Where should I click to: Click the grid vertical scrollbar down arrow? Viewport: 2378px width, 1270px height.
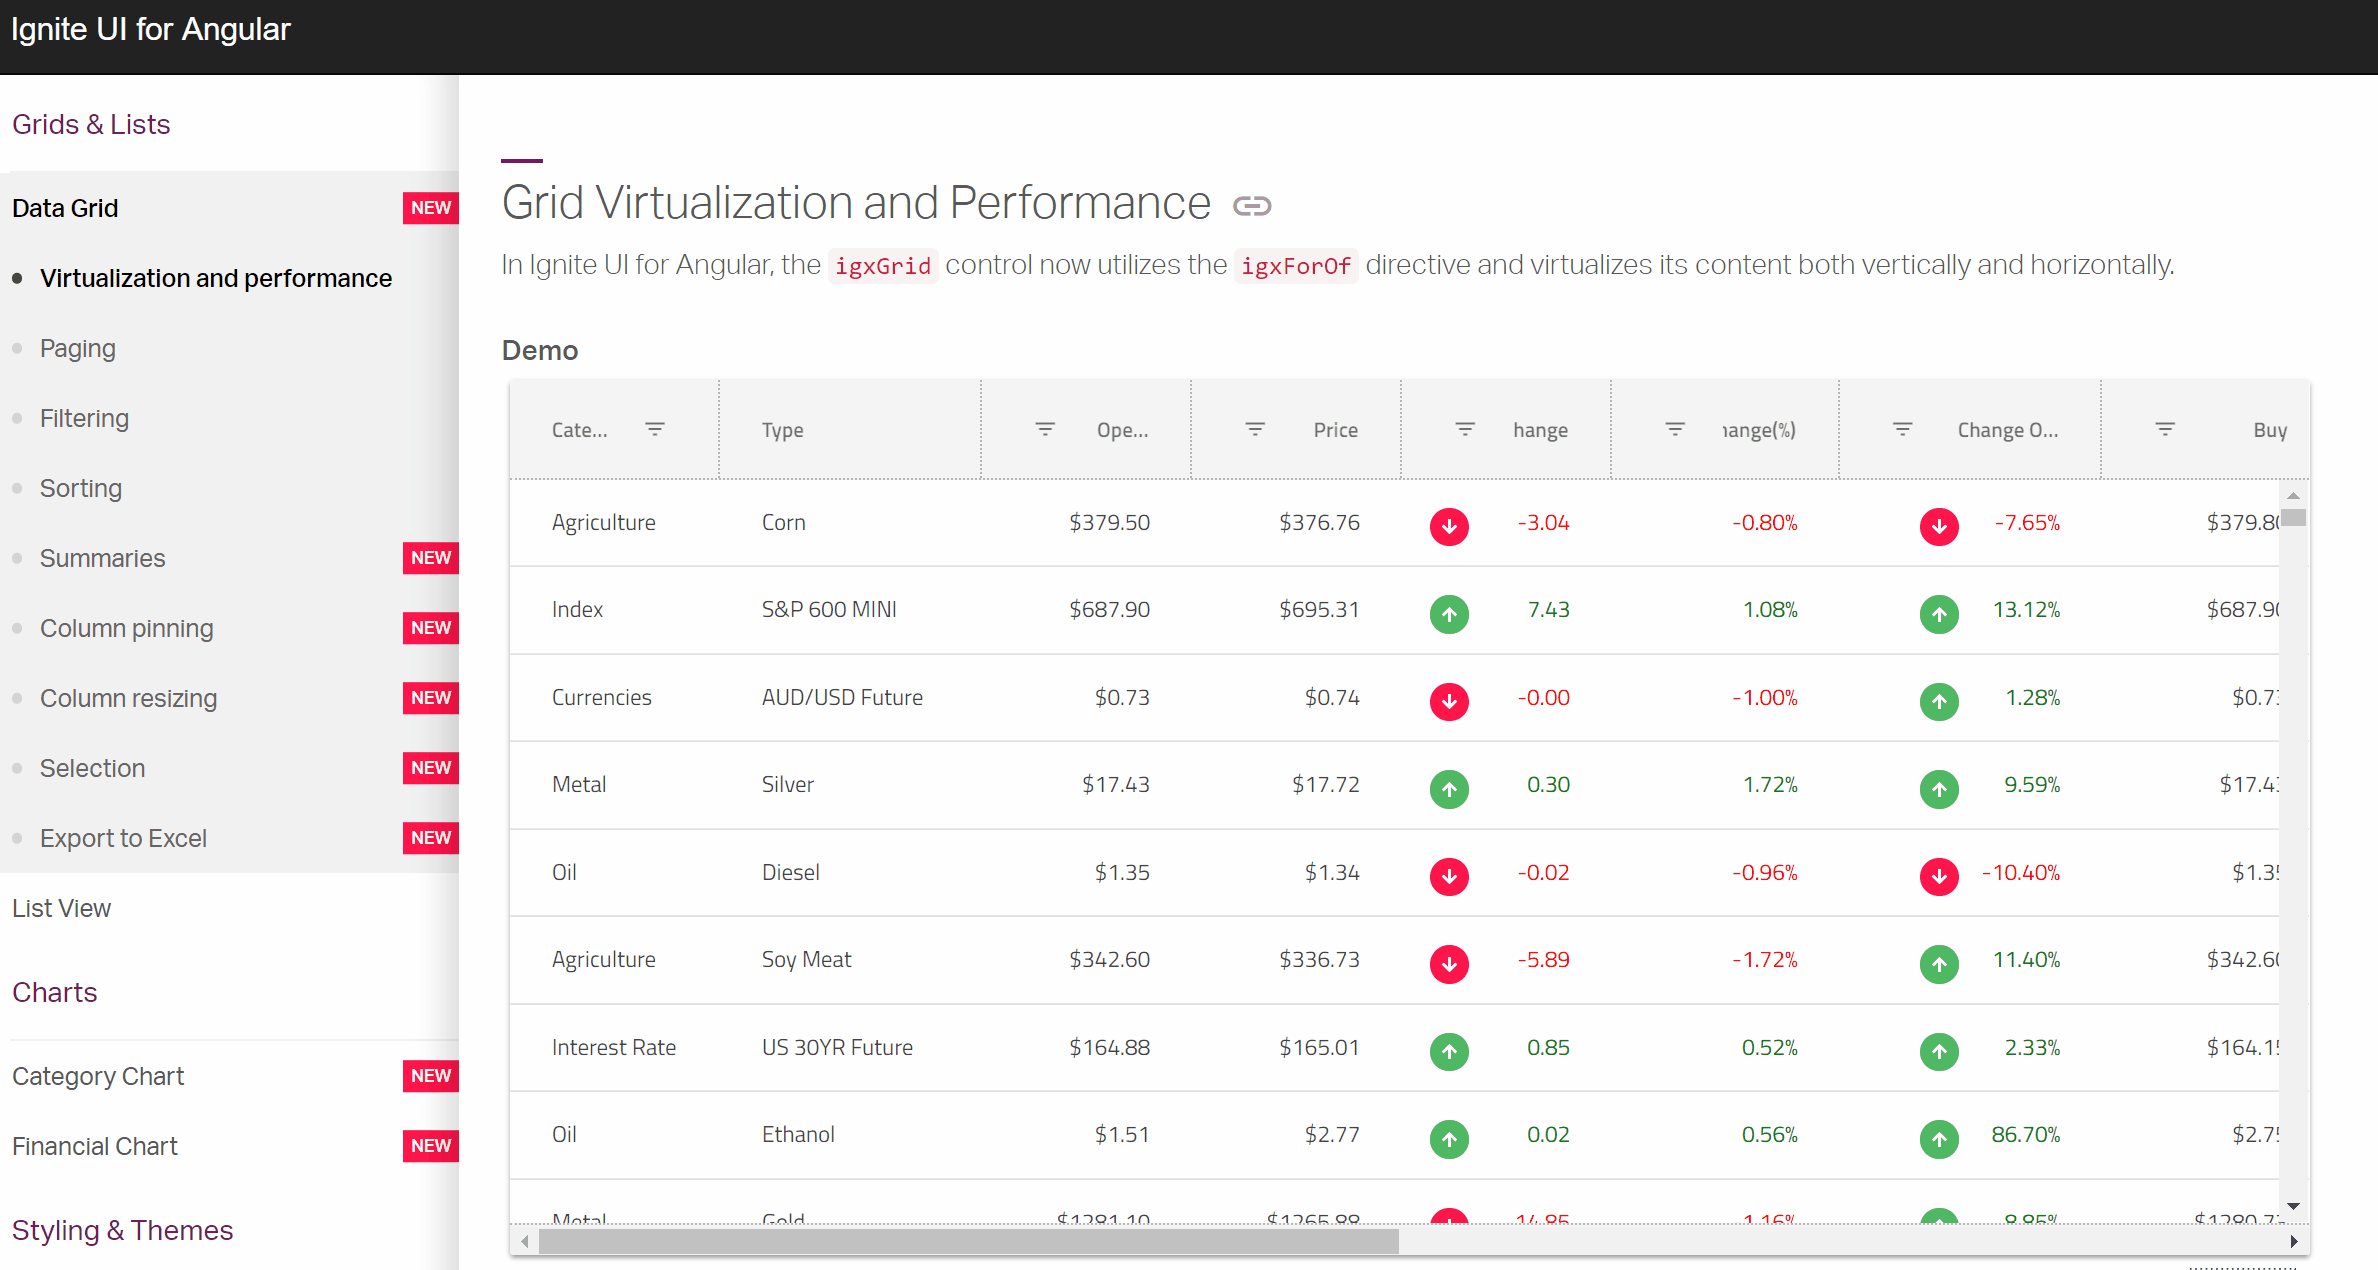[x=2294, y=1206]
